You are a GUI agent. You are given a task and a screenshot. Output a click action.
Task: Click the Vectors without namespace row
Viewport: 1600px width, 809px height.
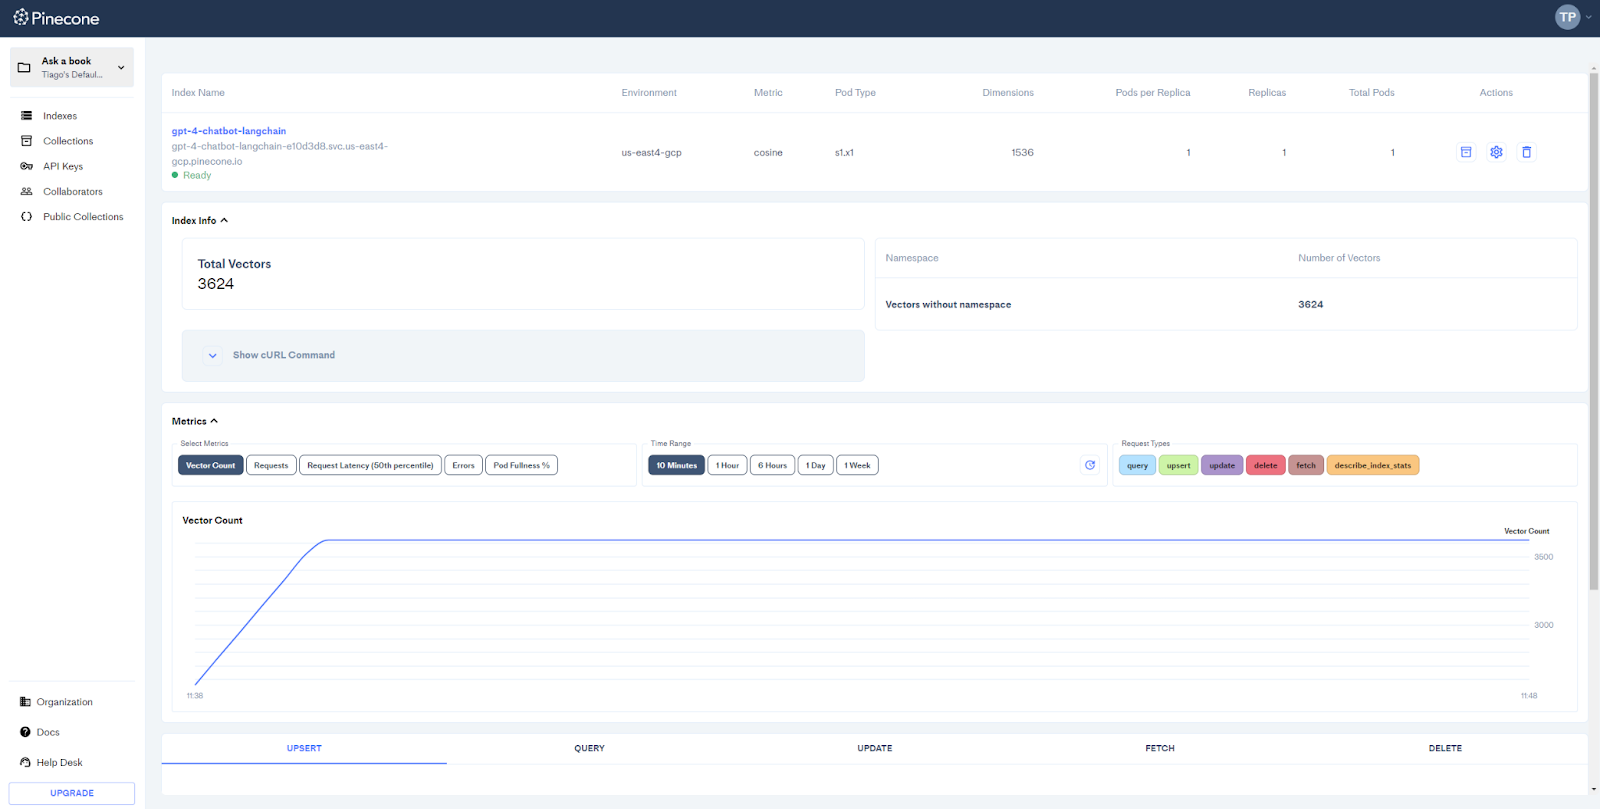click(1226, 304)
